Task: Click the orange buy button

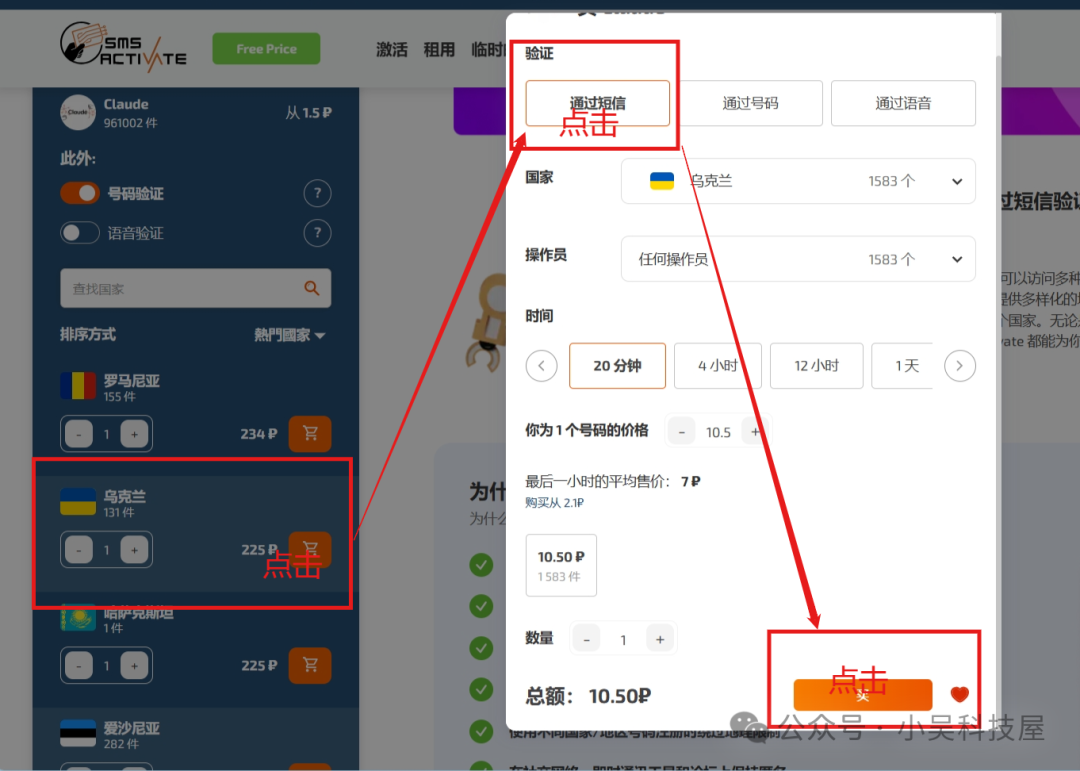Action: pos(862,695)
